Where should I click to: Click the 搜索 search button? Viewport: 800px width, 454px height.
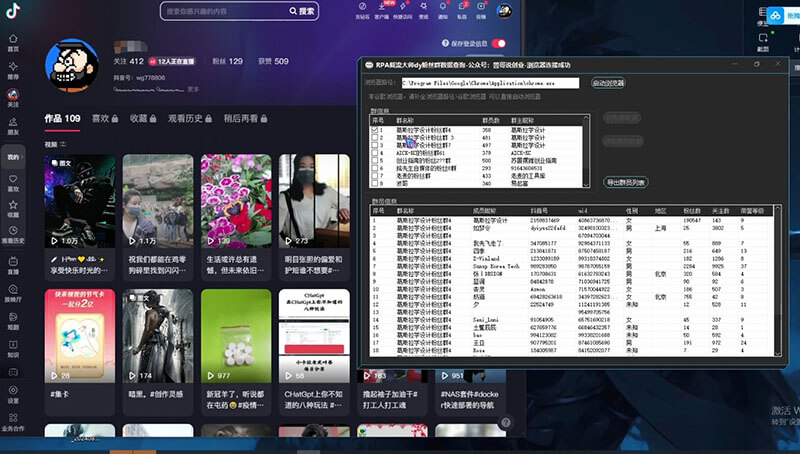(x=302, y=11)
